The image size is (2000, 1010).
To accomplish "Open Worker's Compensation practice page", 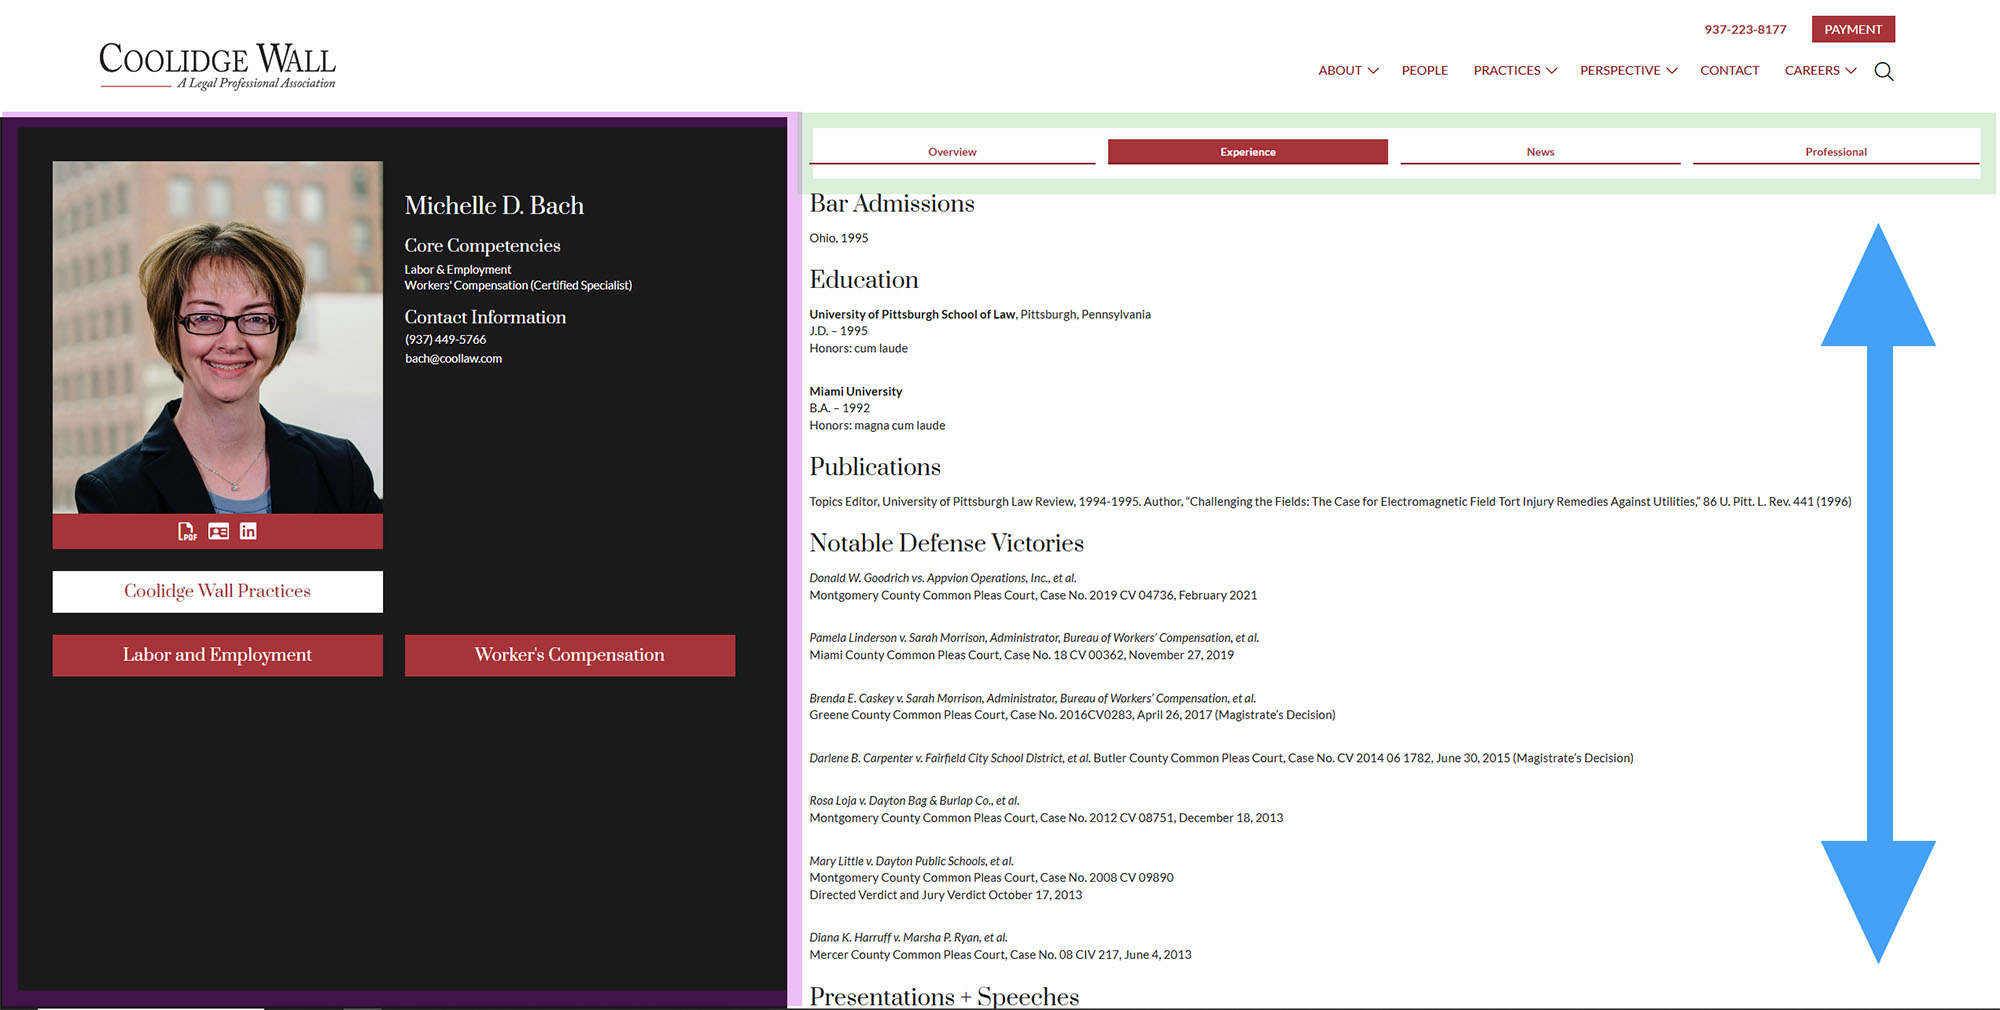I will tap(569, 655).
